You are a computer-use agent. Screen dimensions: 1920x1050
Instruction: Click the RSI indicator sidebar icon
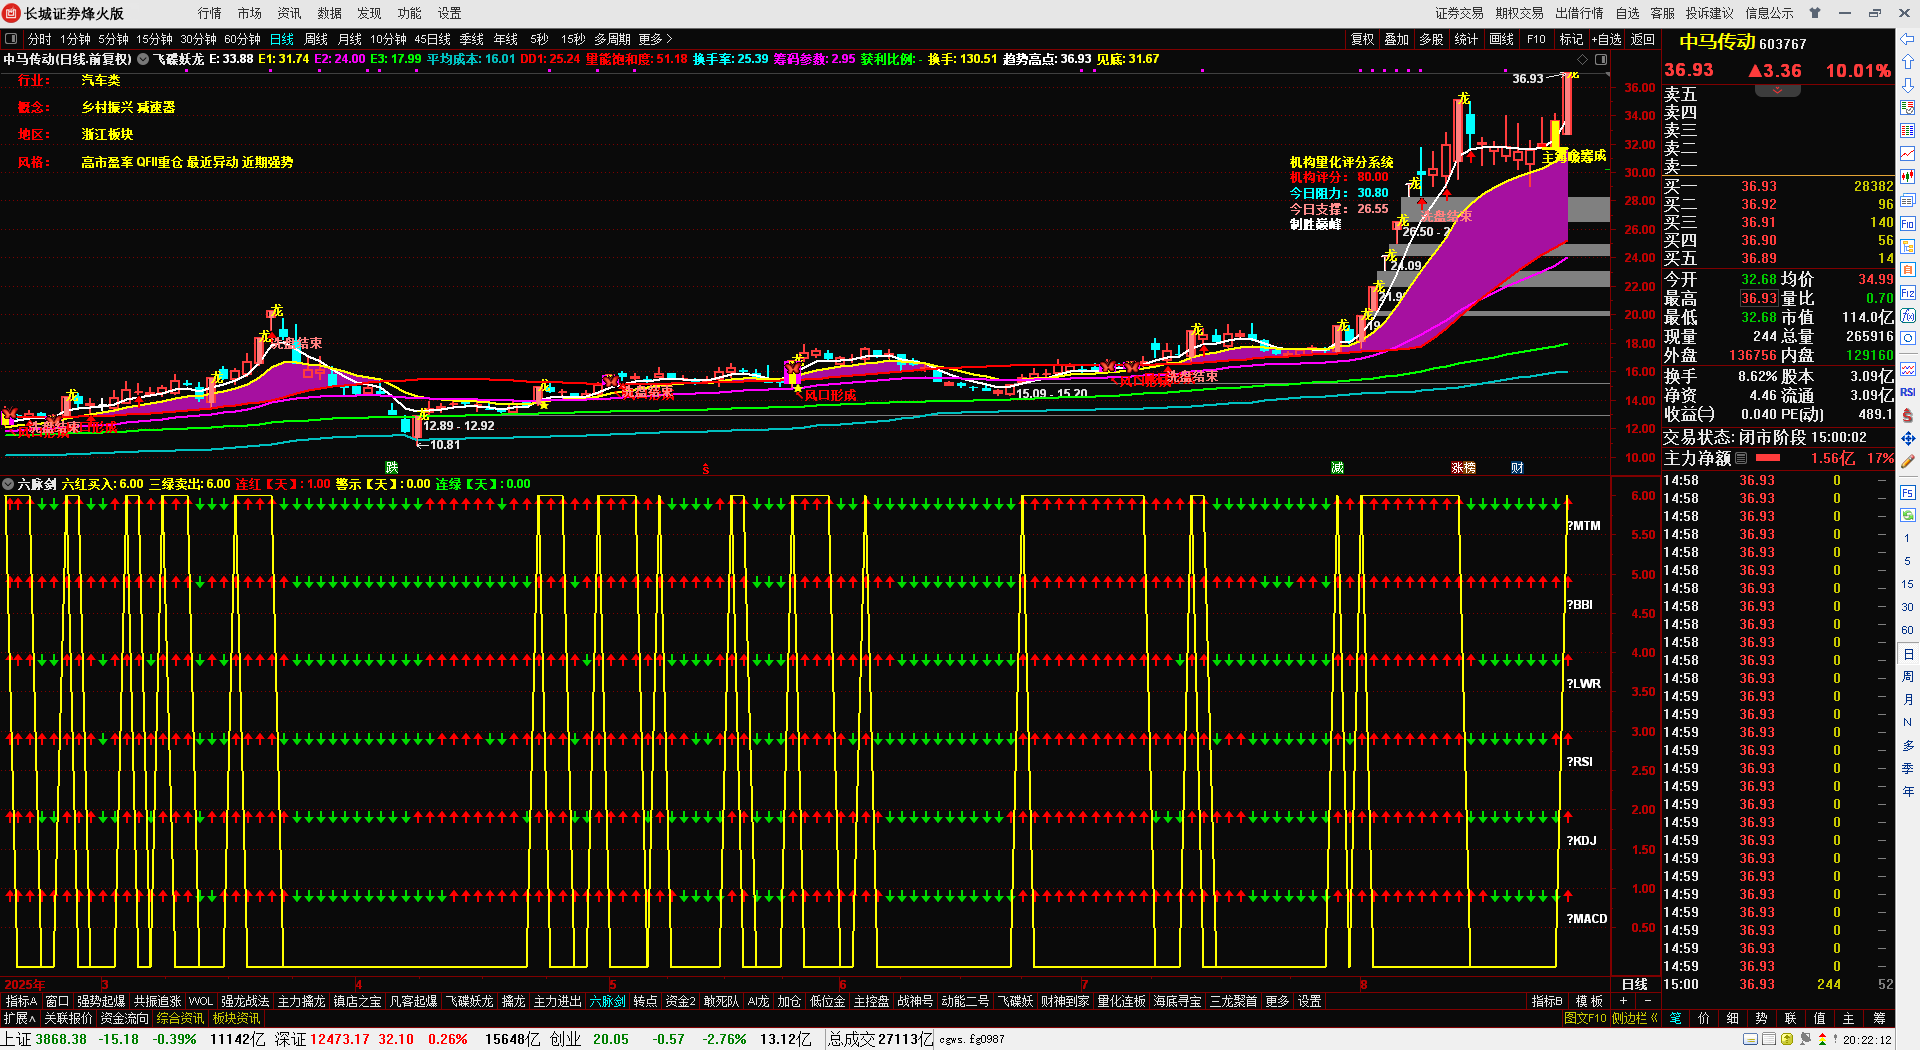[x=1908, y=392]
